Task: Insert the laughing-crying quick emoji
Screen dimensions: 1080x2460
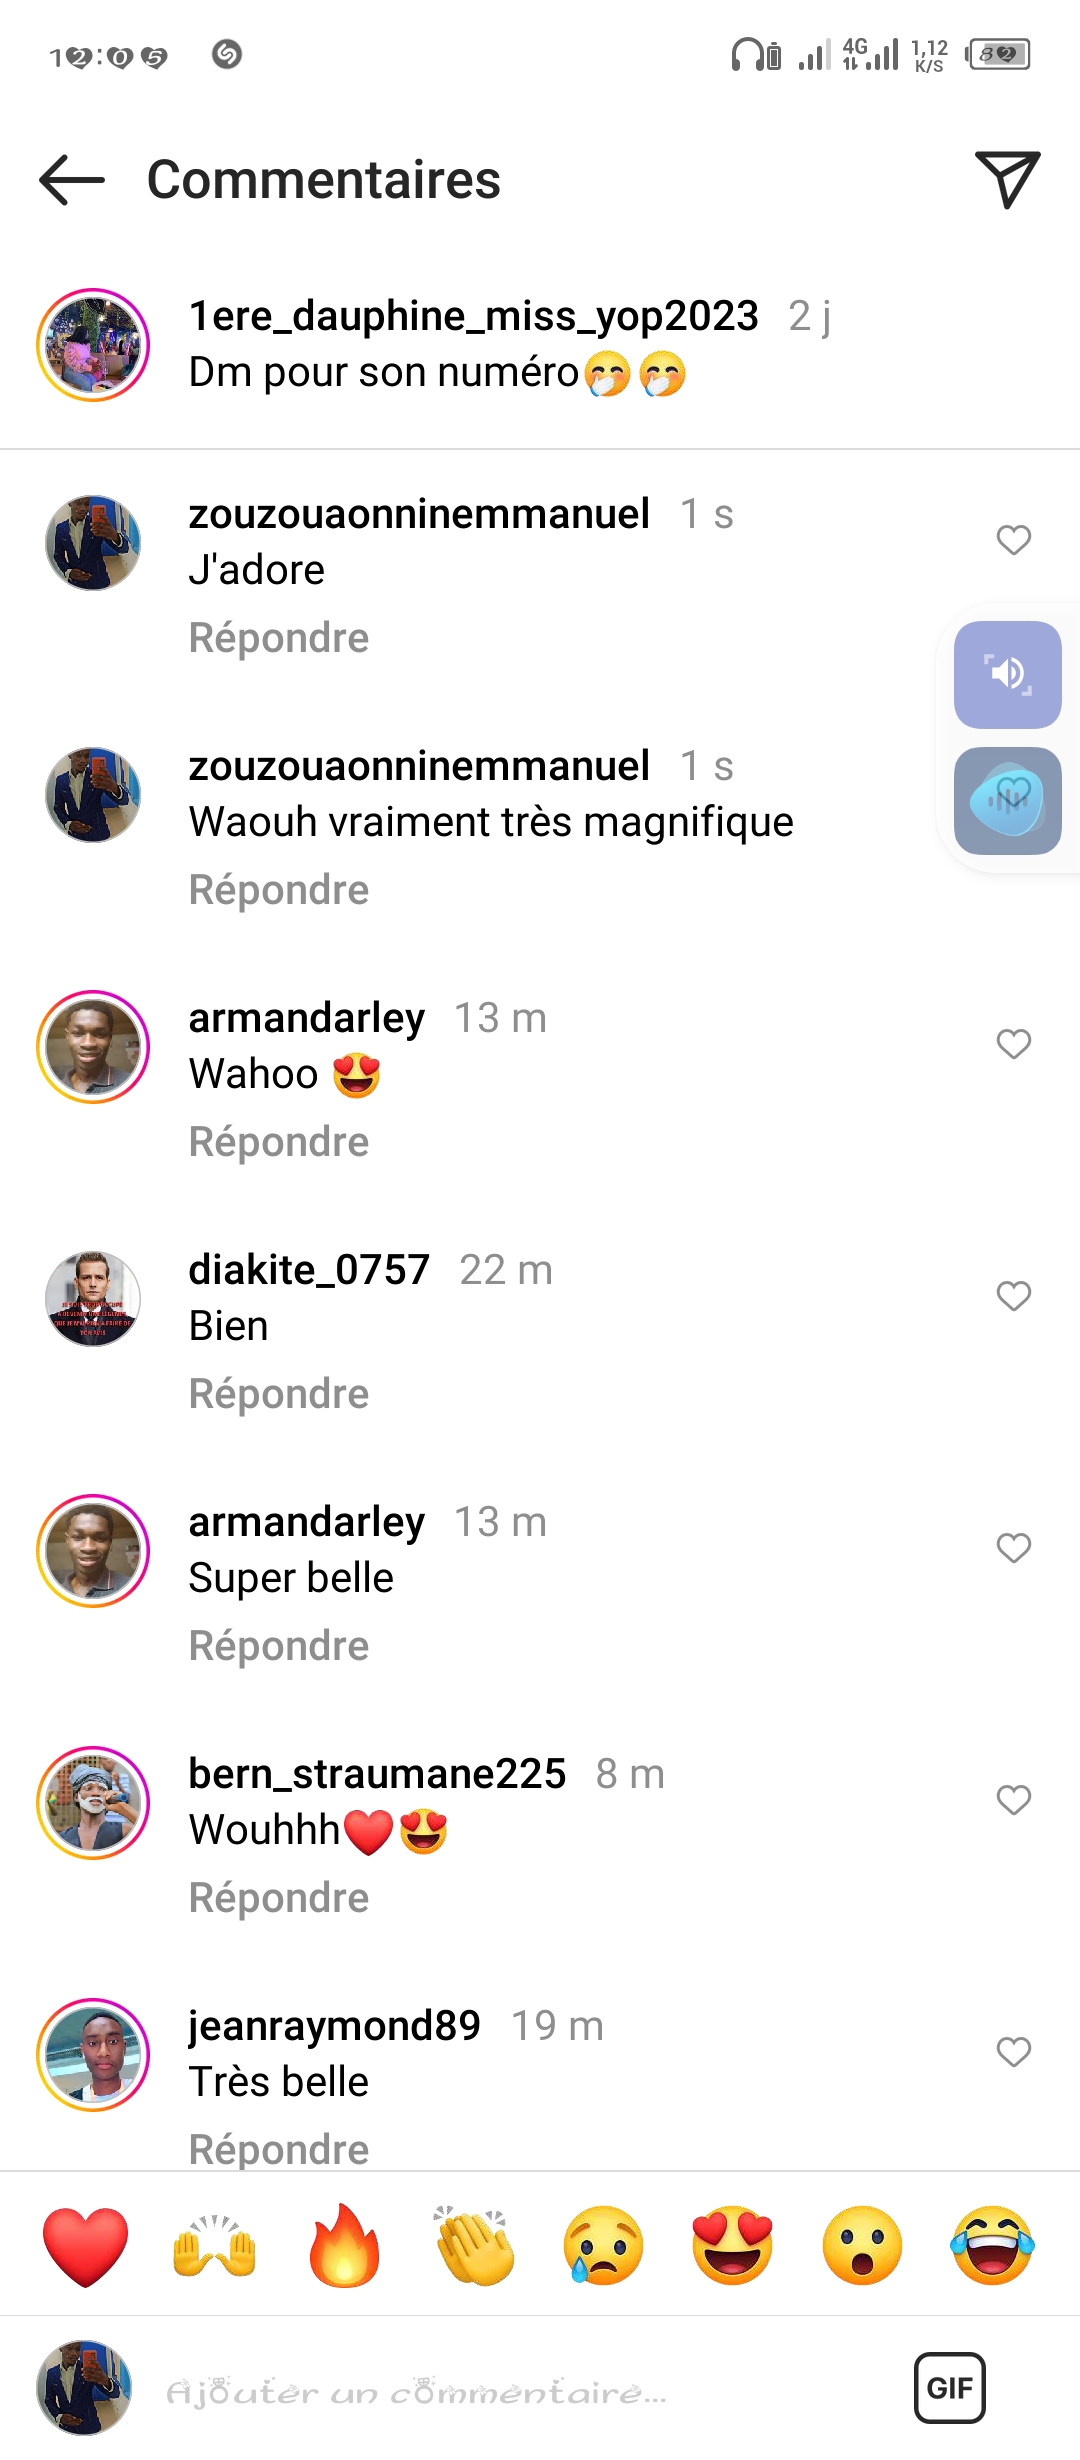Action: point(993,2246)
